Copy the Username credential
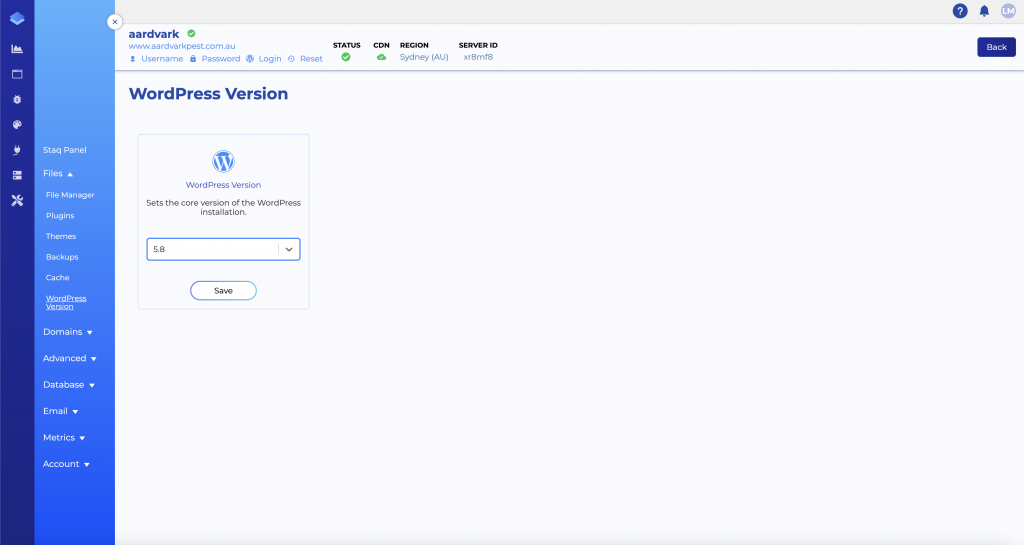 (x=157, y=59)
